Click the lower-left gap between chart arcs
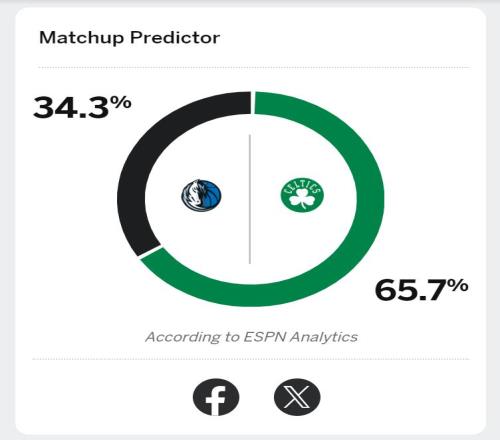Screen dimensions: 500x440 click(x=150, y=252)
